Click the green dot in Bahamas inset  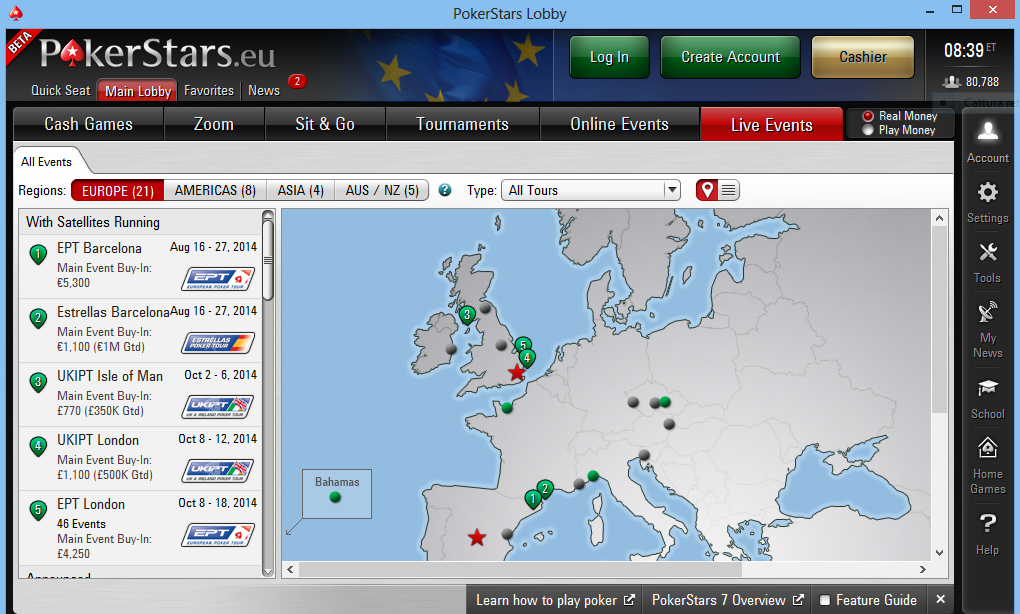(x=335, y=497)
